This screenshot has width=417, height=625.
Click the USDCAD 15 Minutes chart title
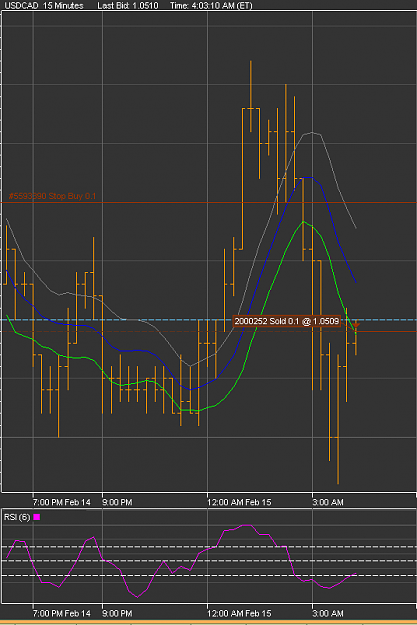click(x=44, y=6)
